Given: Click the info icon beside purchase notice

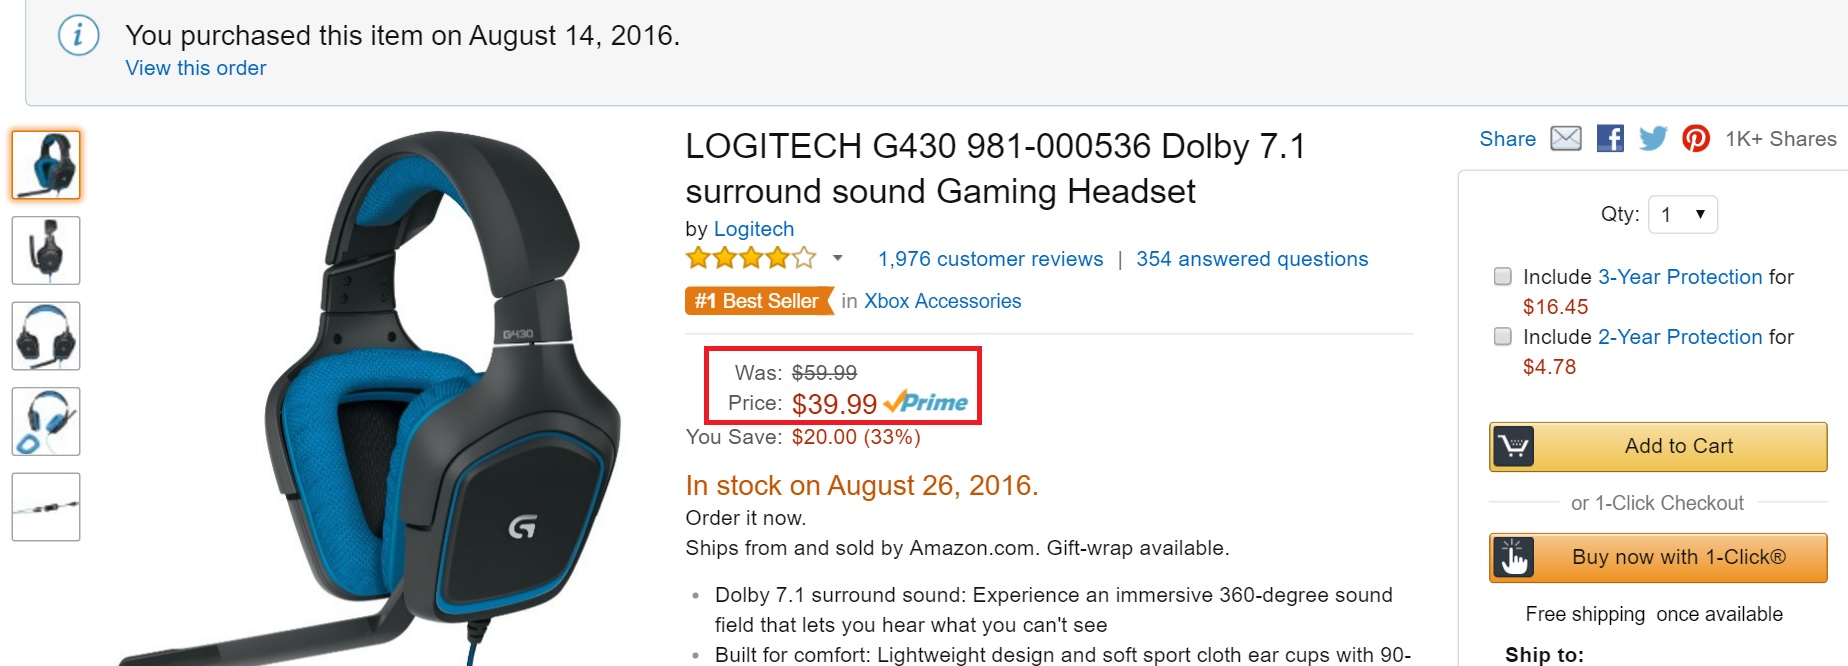Looking at the screenshot, I should click(x=78, y=37).
